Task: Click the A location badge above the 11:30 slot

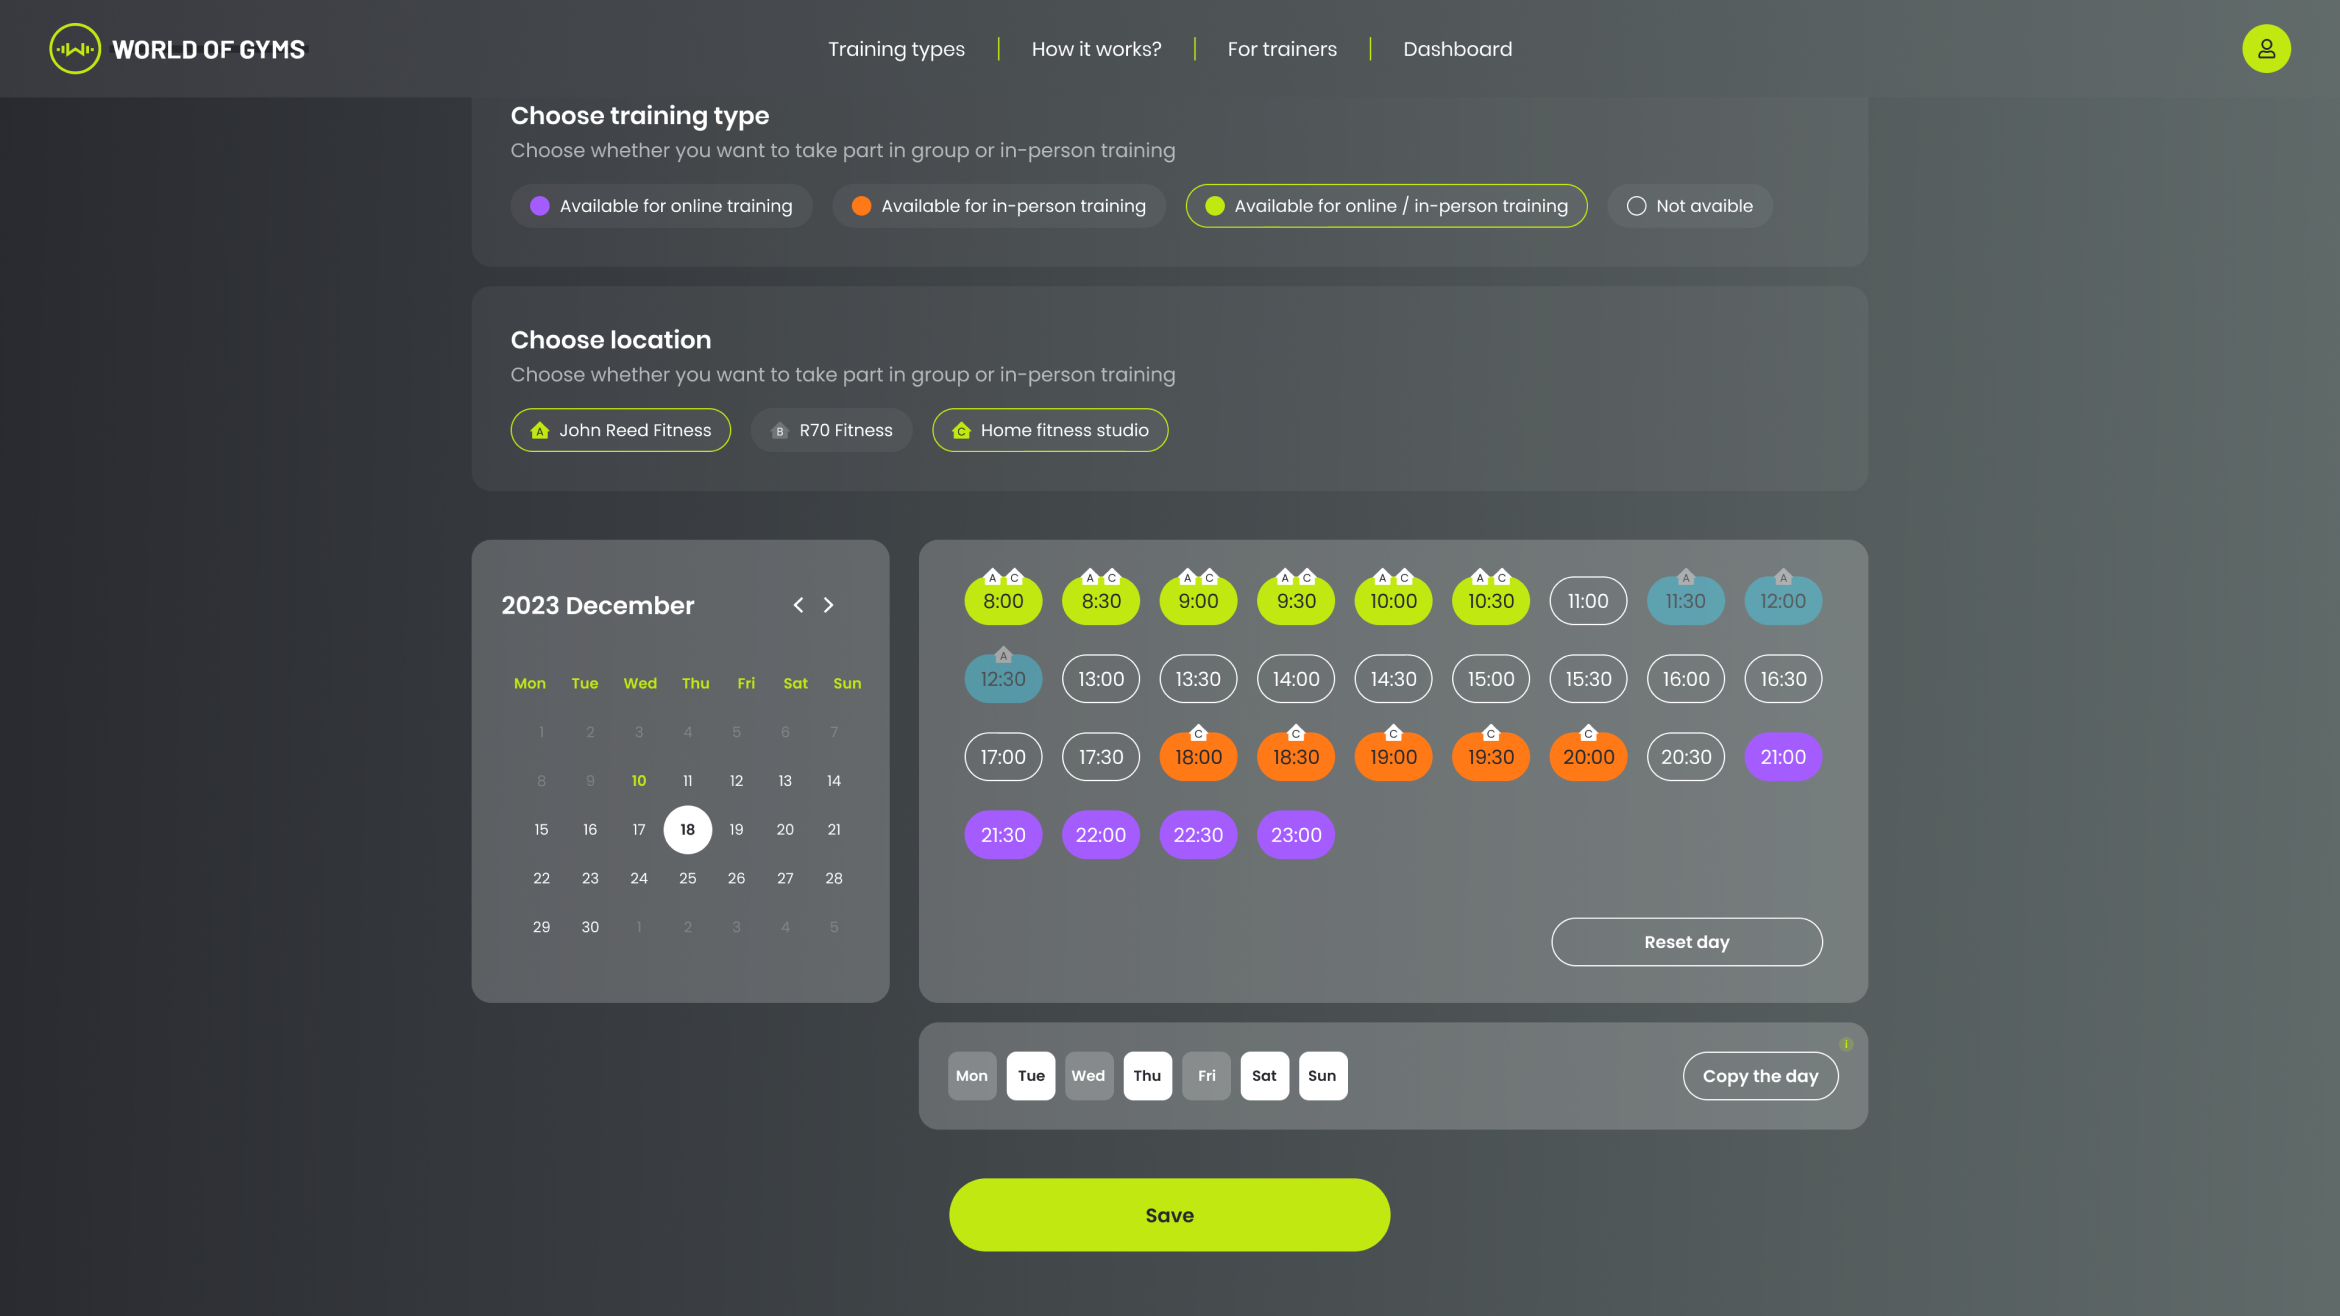Action: [1685, 576]
